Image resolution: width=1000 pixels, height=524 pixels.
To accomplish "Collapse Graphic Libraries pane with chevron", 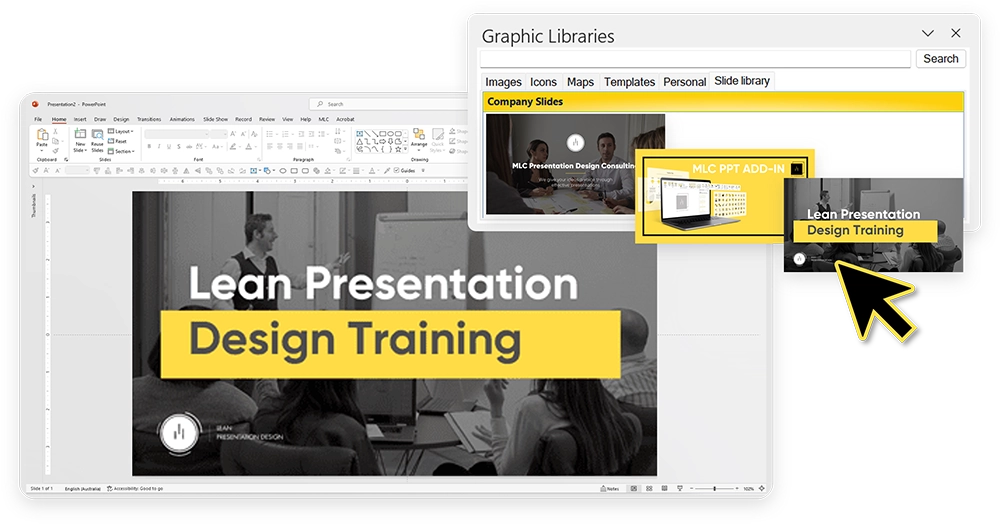I will (928, 33).
